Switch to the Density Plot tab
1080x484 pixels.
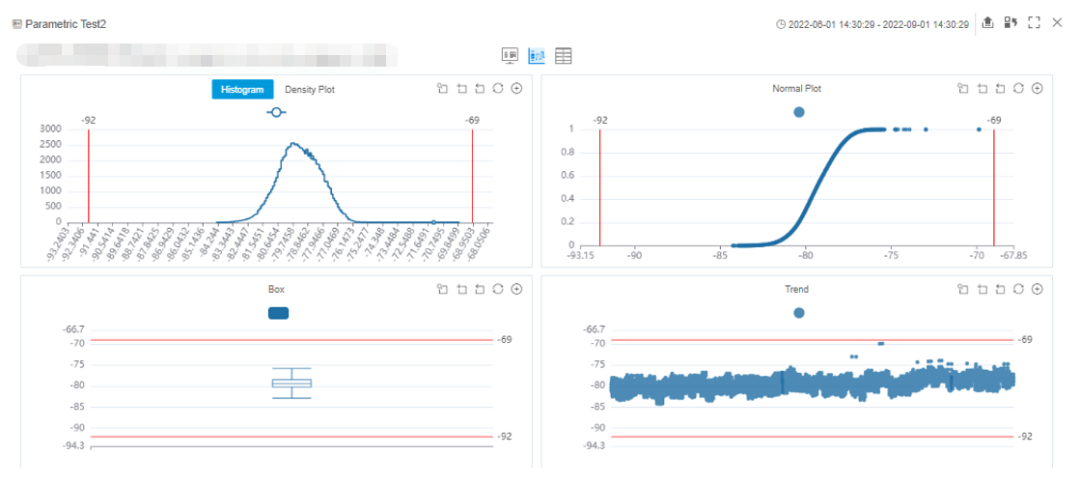tap(309, 90)
